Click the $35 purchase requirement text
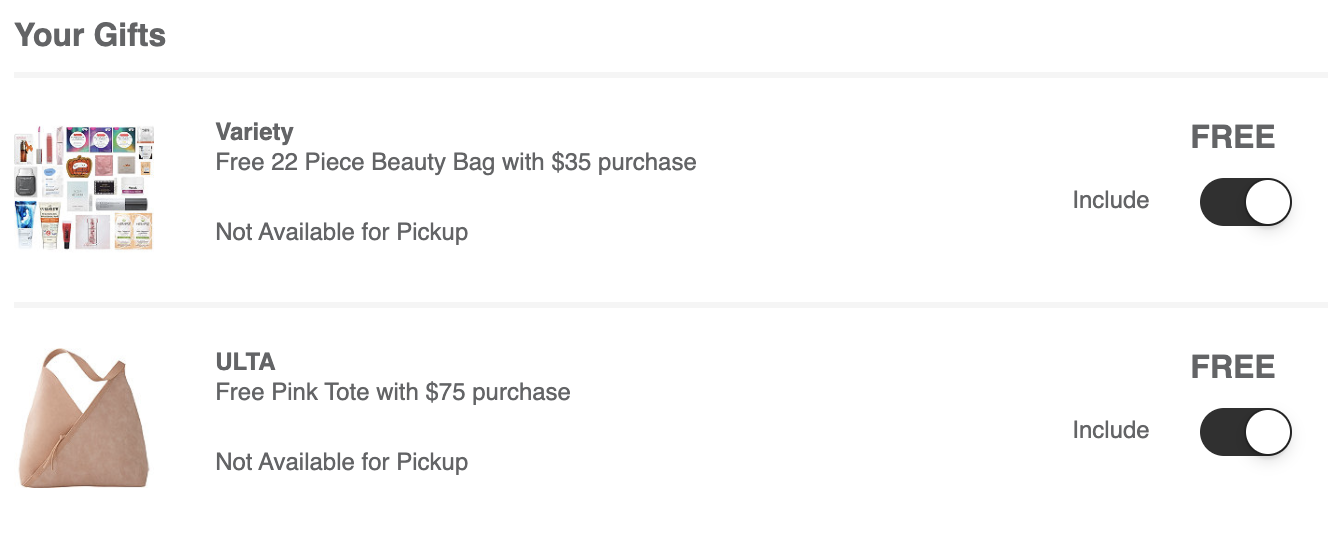Screen dimensions: 1328x538 (x=624, y=162)
